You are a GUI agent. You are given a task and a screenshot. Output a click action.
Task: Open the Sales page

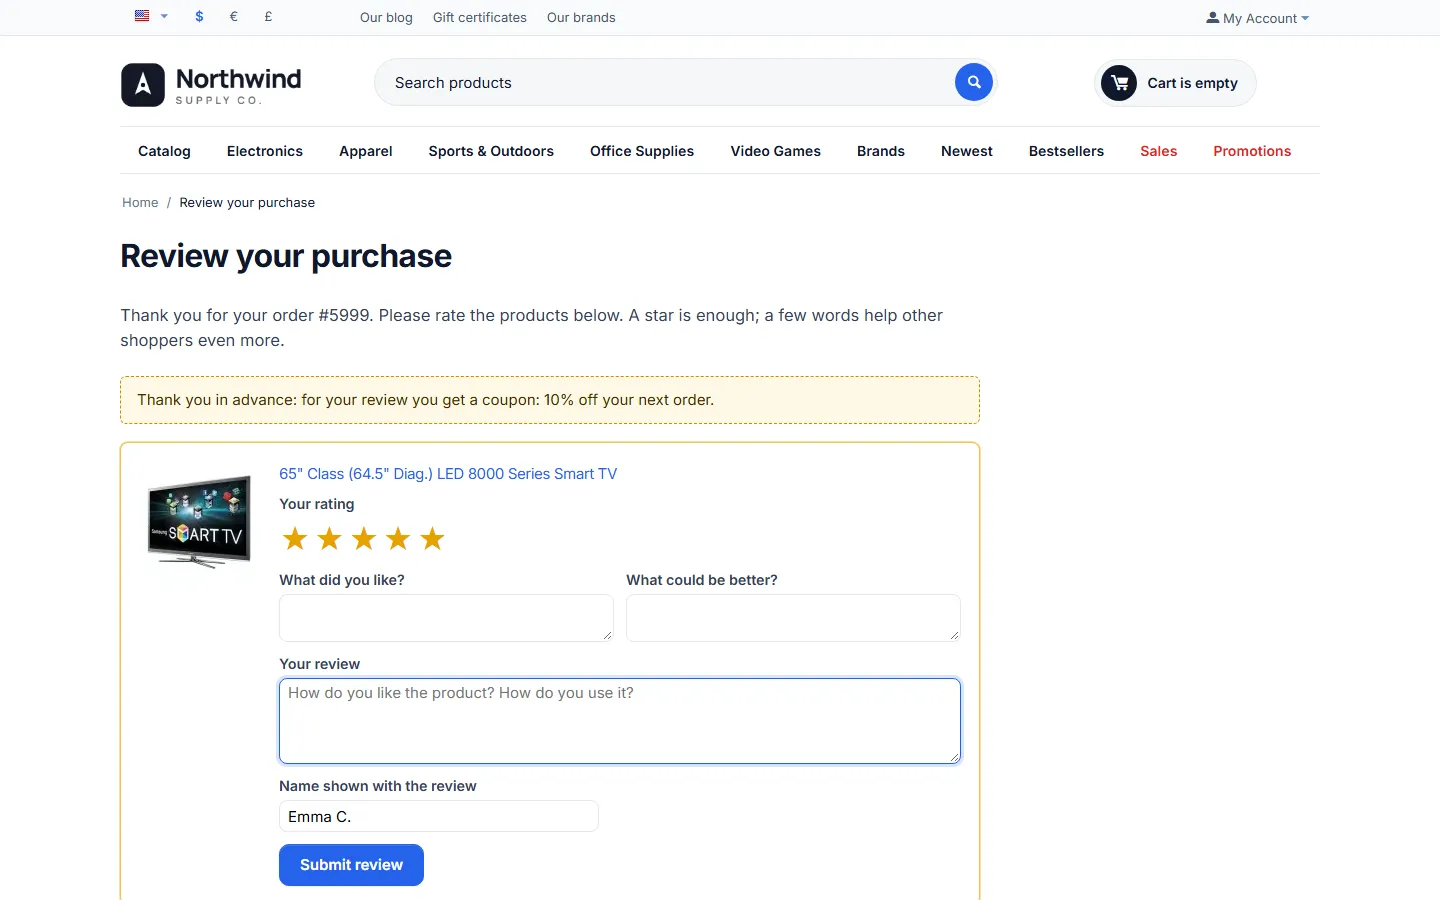tap(1159, 151)
